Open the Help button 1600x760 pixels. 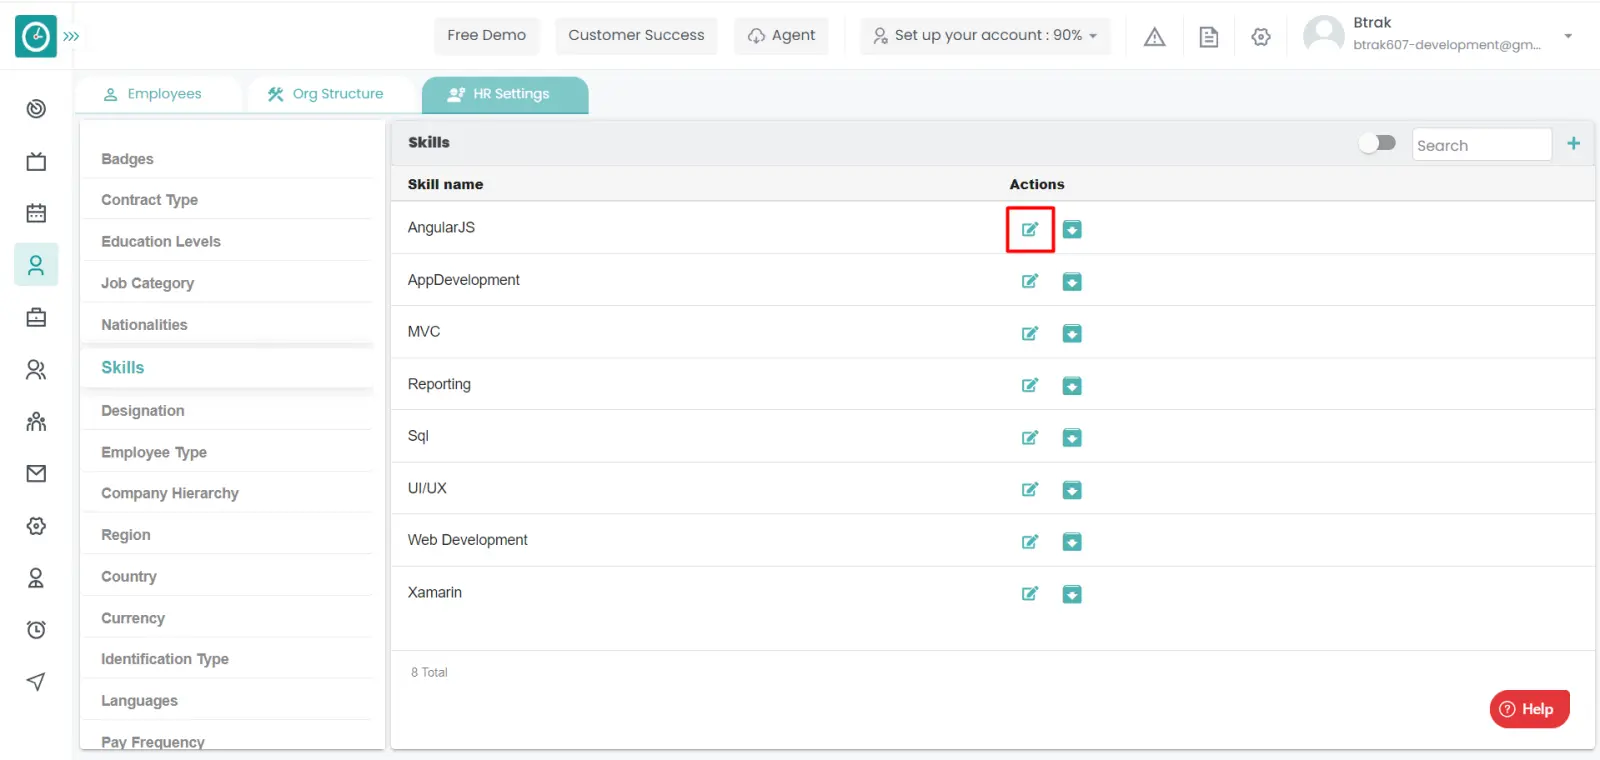tap(1528, 709)
